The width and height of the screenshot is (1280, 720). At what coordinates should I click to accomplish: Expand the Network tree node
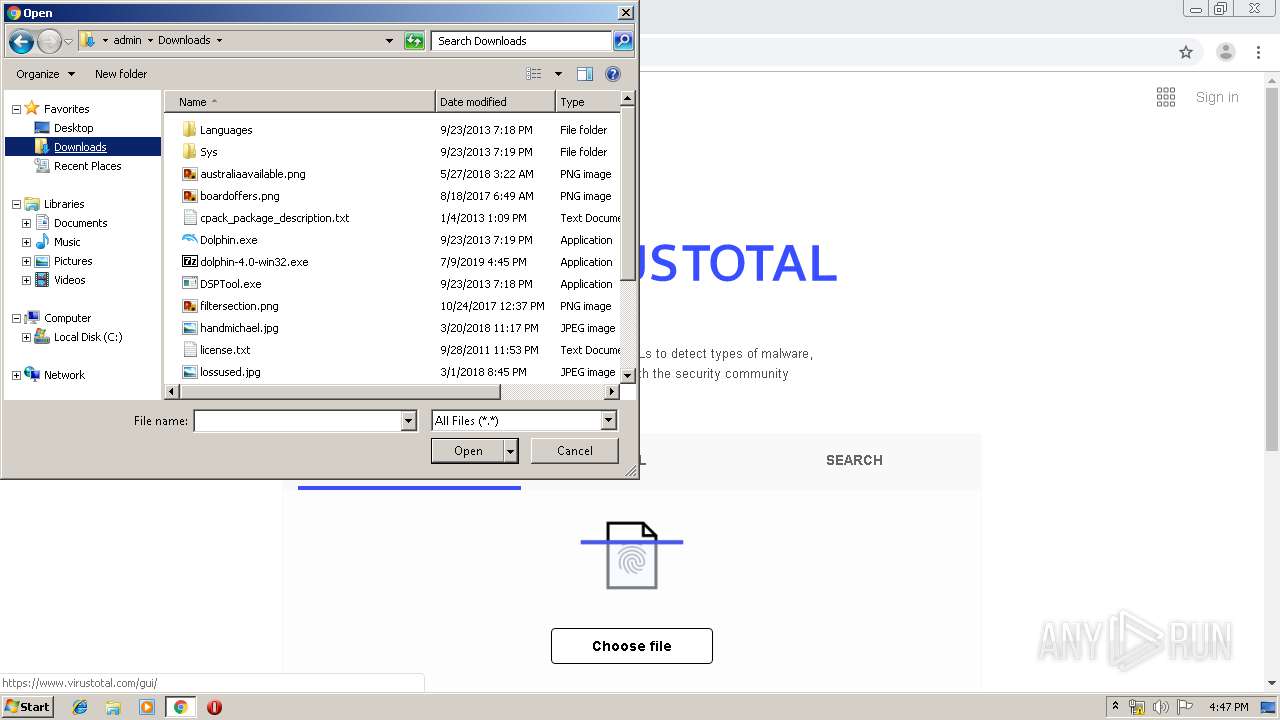16,375
